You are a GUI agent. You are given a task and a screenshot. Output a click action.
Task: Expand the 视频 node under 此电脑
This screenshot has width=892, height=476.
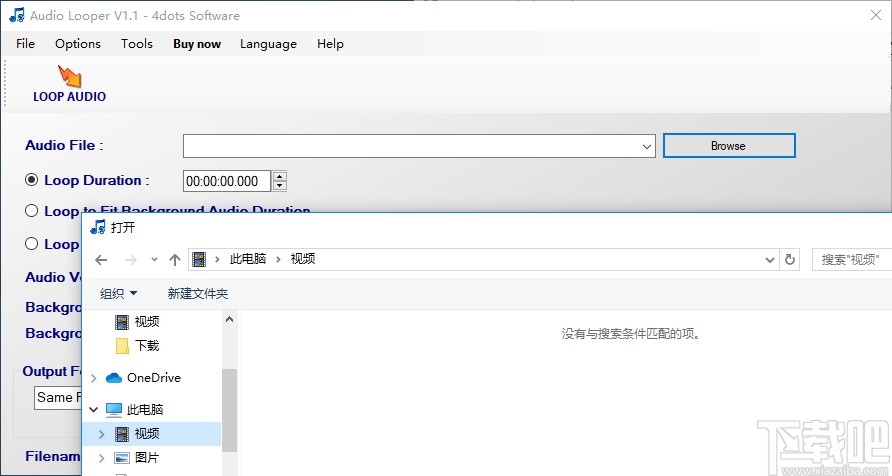[102, 434]
